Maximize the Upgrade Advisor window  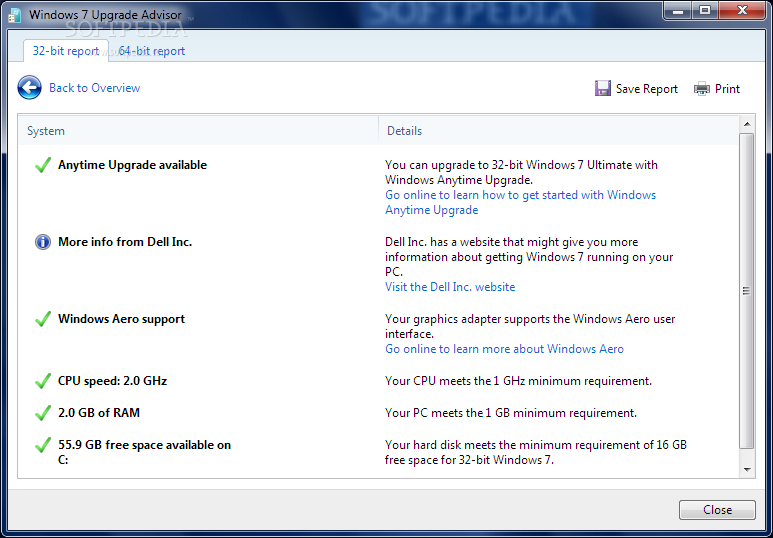point(705,10)
